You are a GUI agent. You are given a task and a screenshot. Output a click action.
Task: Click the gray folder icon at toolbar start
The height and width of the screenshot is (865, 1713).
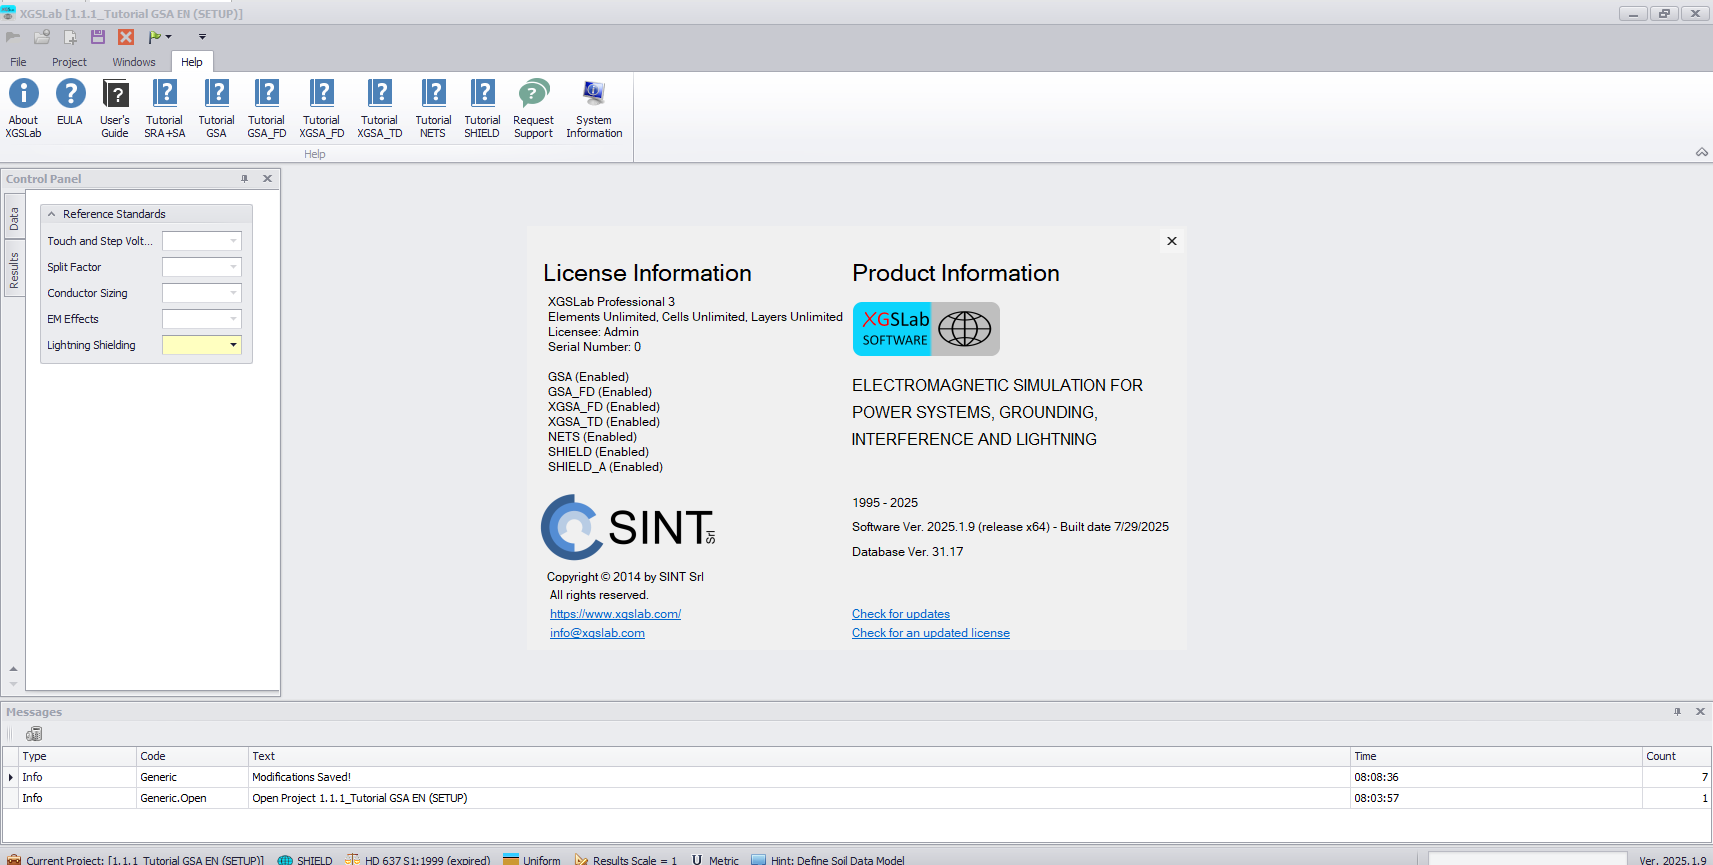[13, 37]
